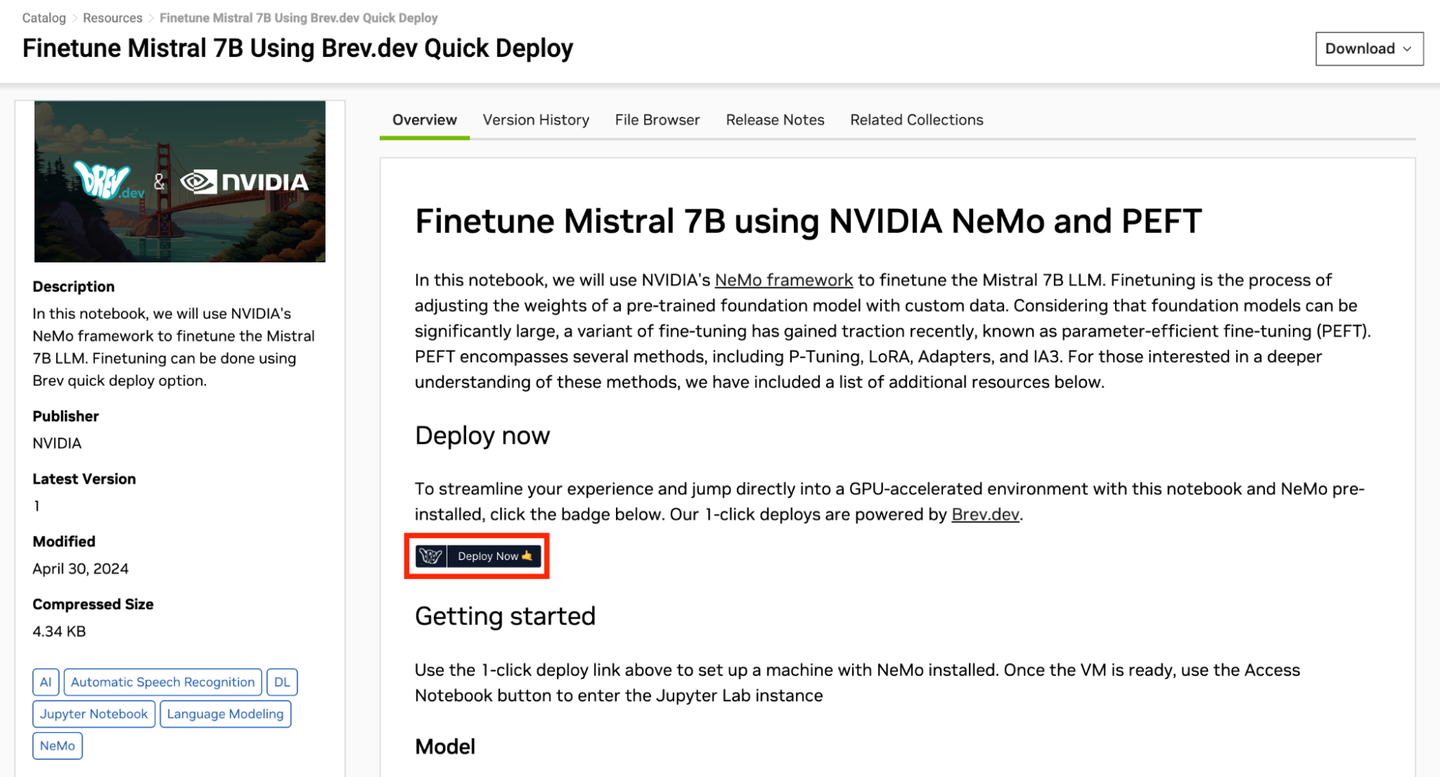Select the NeMo tag label
Image resolution: width=1440 pixels, height=777 pixels.
[x=57, y=745]
